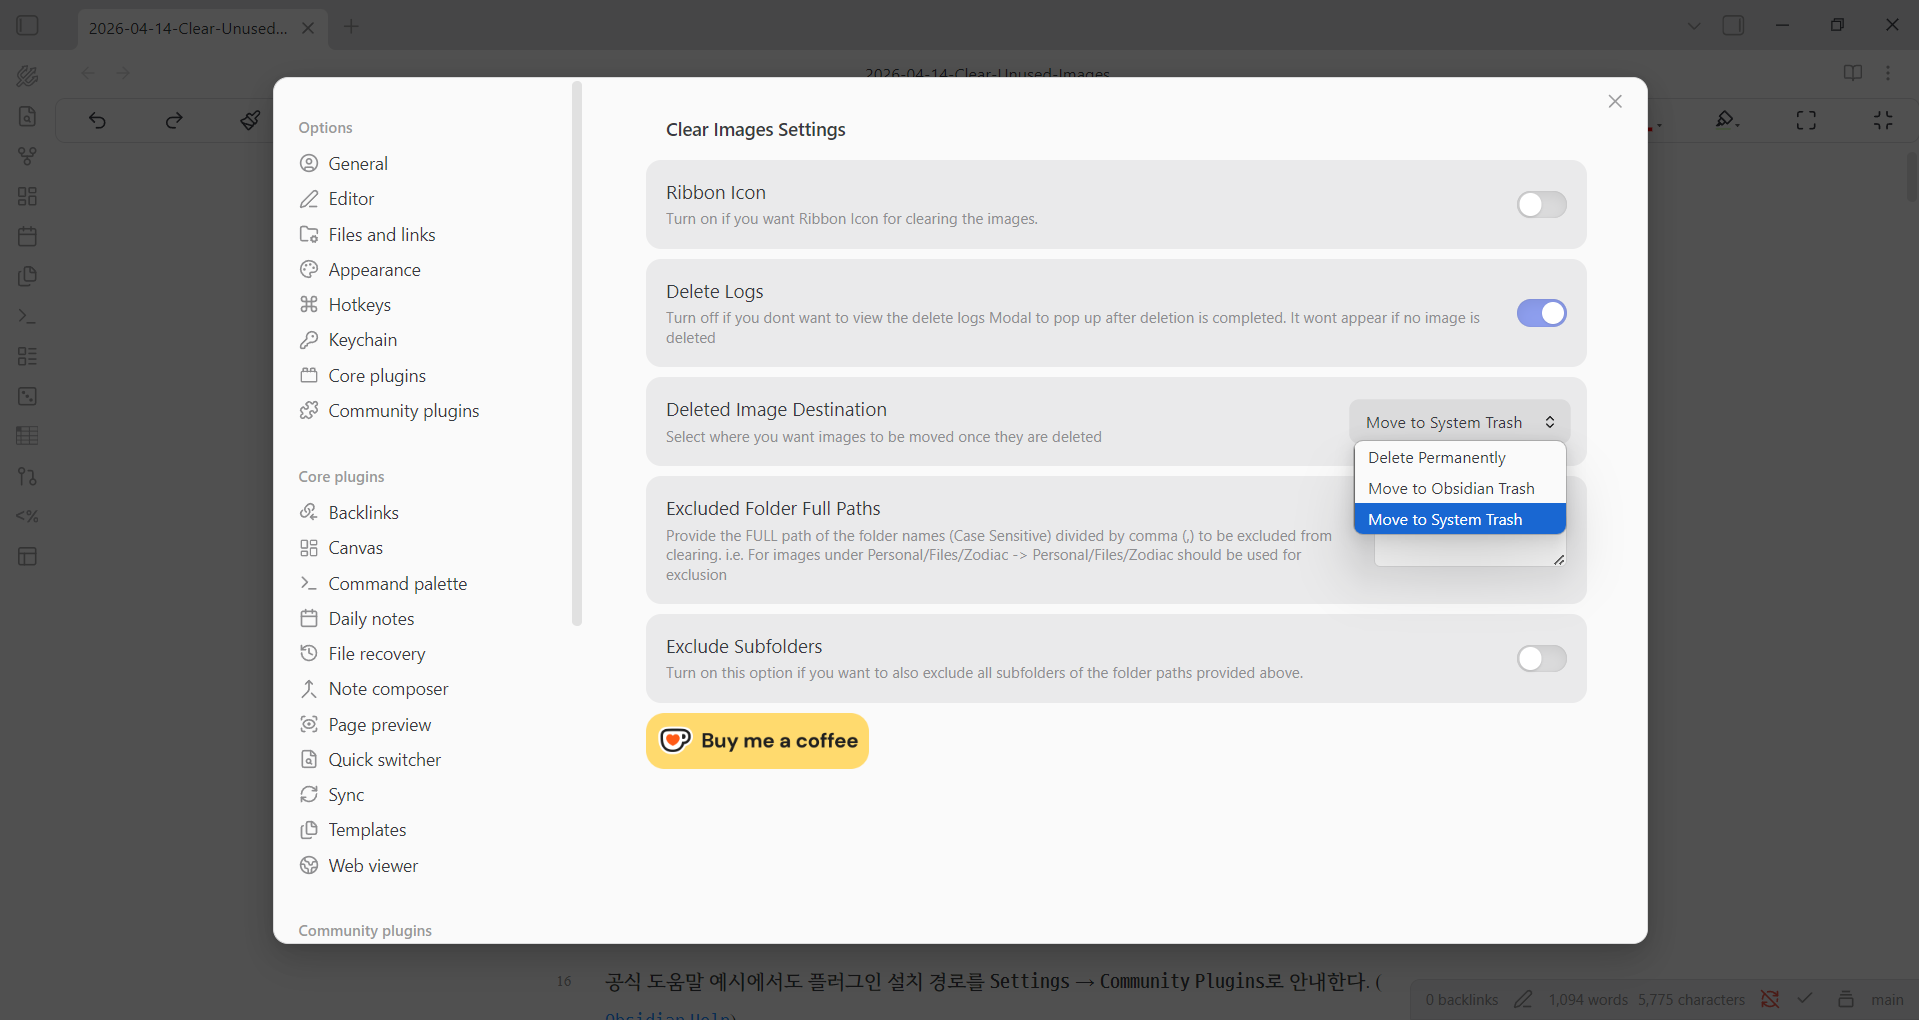Click the clear formatting paintbrush icon
1919x1020 pixels.
(250, 121)
